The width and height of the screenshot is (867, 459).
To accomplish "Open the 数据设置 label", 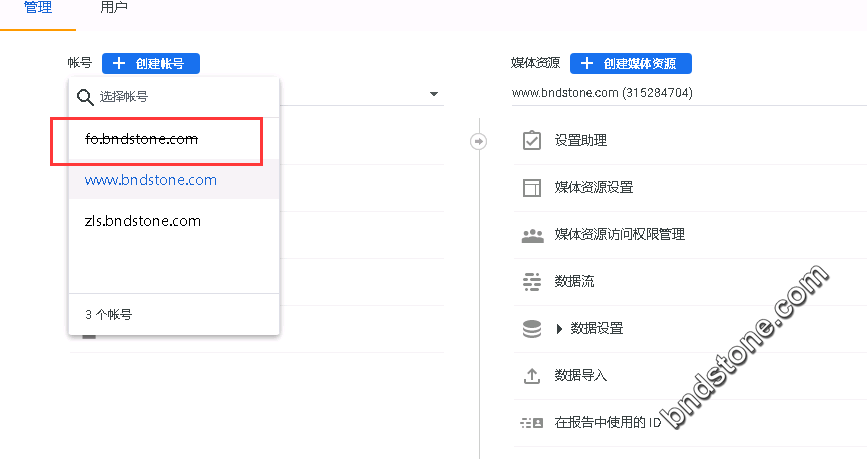I will [597, 328].
